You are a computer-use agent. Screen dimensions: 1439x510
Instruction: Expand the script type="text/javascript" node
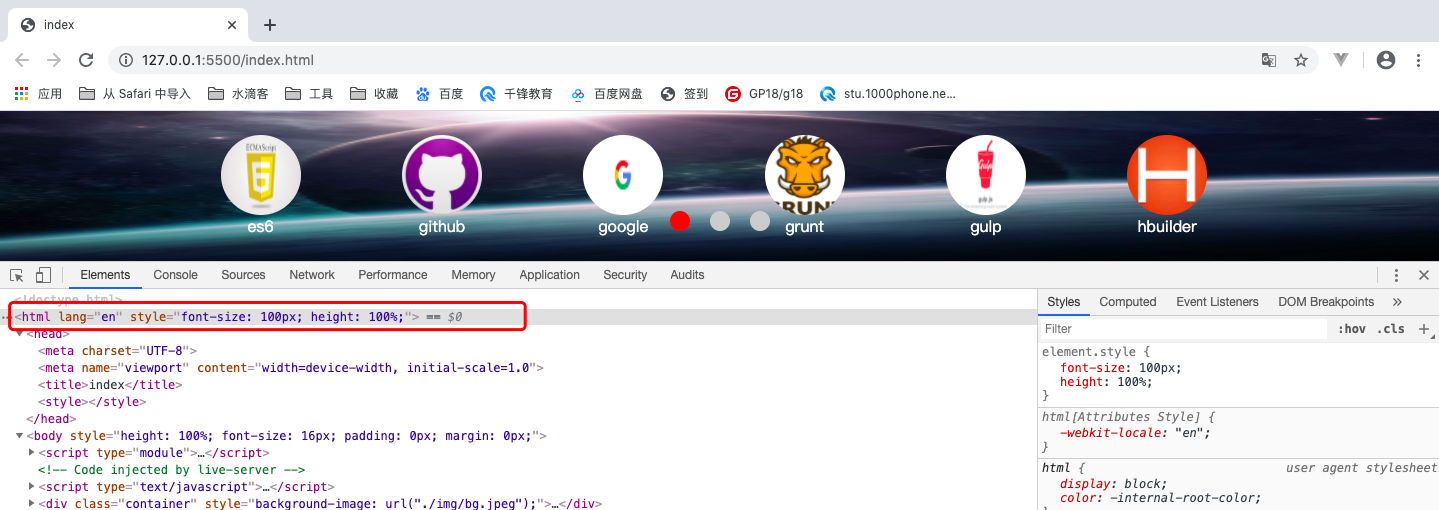coord(31,487)
